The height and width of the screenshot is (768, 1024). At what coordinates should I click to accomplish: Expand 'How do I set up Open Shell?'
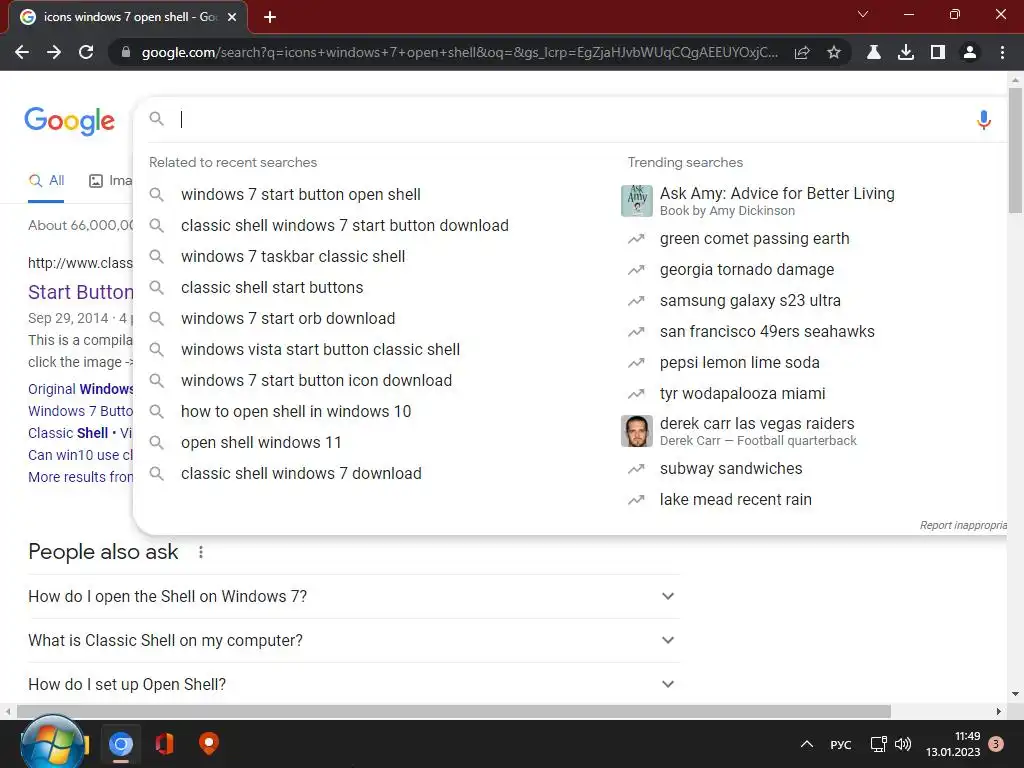(x=353, y=684)
